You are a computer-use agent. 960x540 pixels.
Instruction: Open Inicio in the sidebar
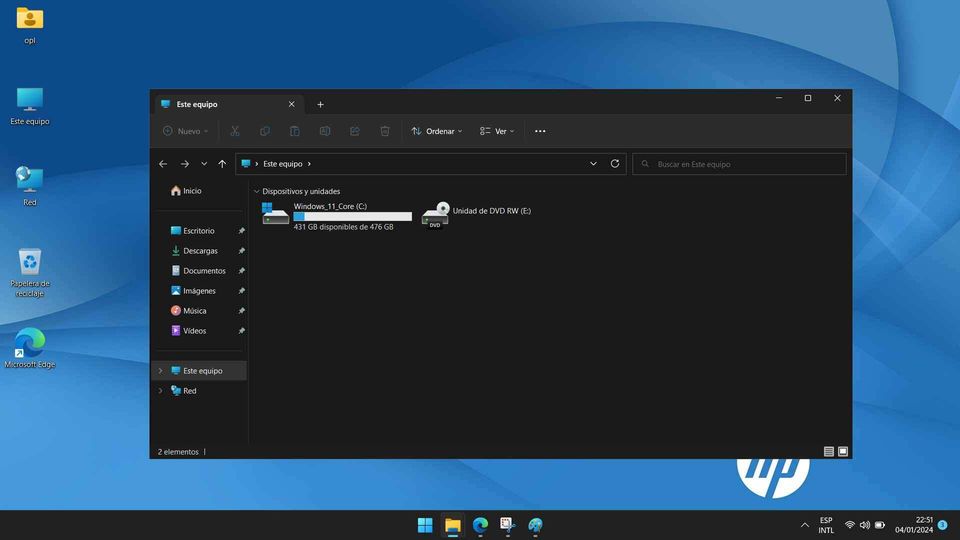(x=186, y=191)
